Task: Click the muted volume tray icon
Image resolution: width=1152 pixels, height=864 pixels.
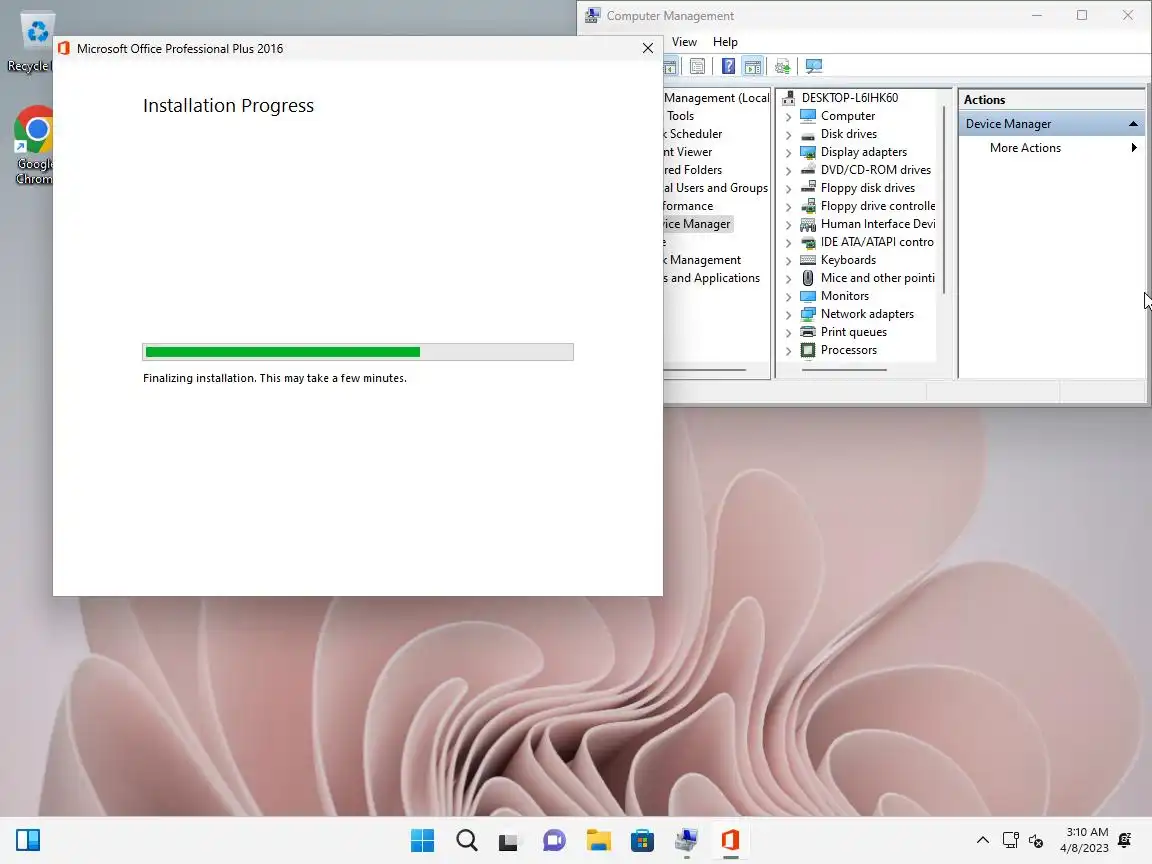Action: [1036, 840]
